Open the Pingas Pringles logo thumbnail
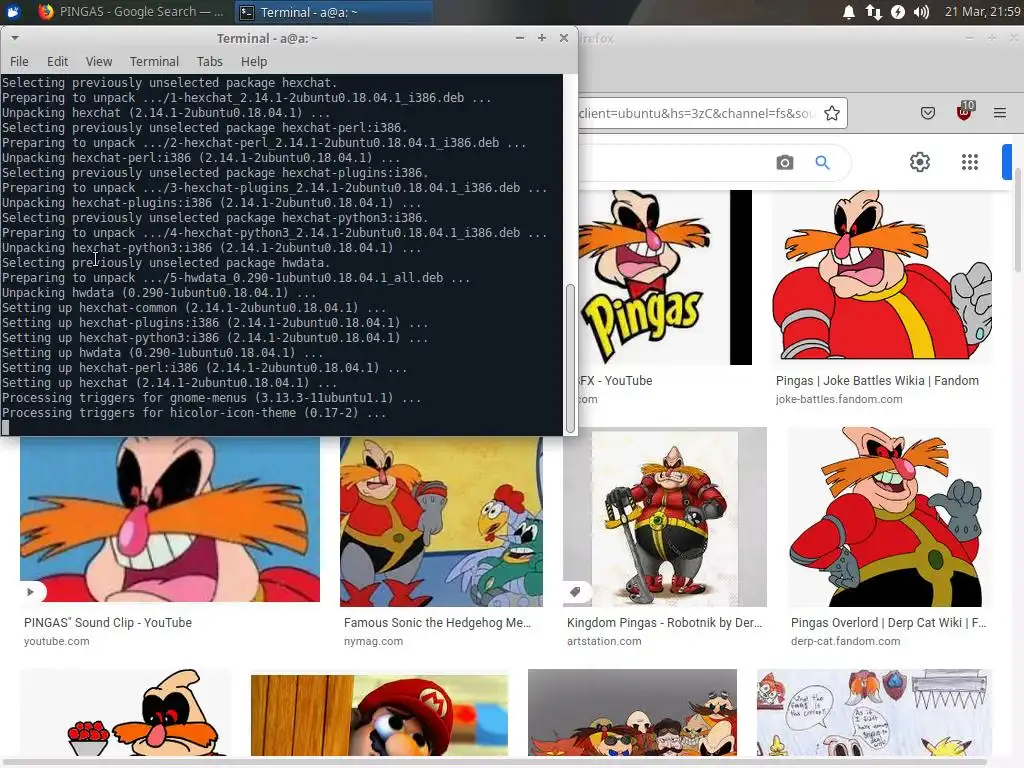Screen dimensions: 1024x768 [665, 278]
